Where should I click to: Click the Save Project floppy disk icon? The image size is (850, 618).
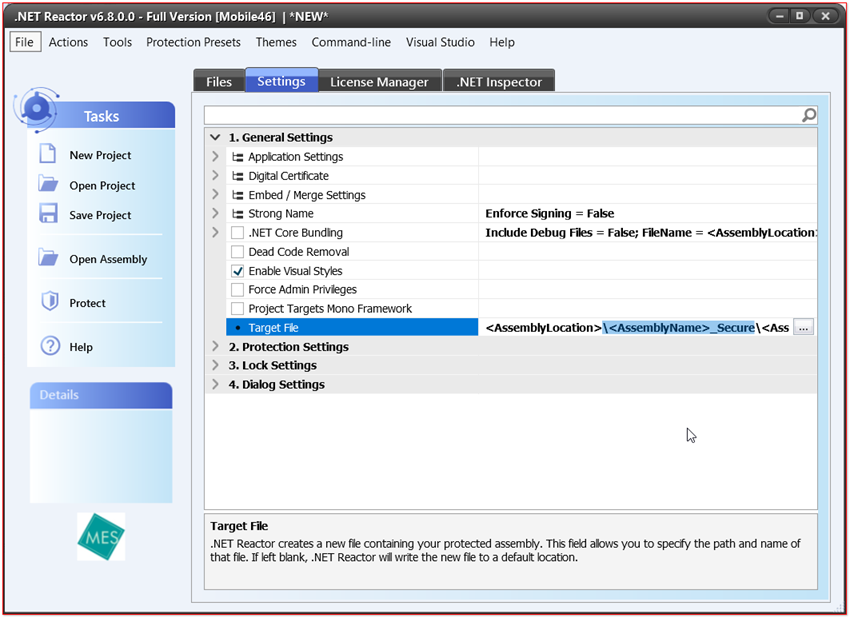pyautogui.click(x=48, y=213)
